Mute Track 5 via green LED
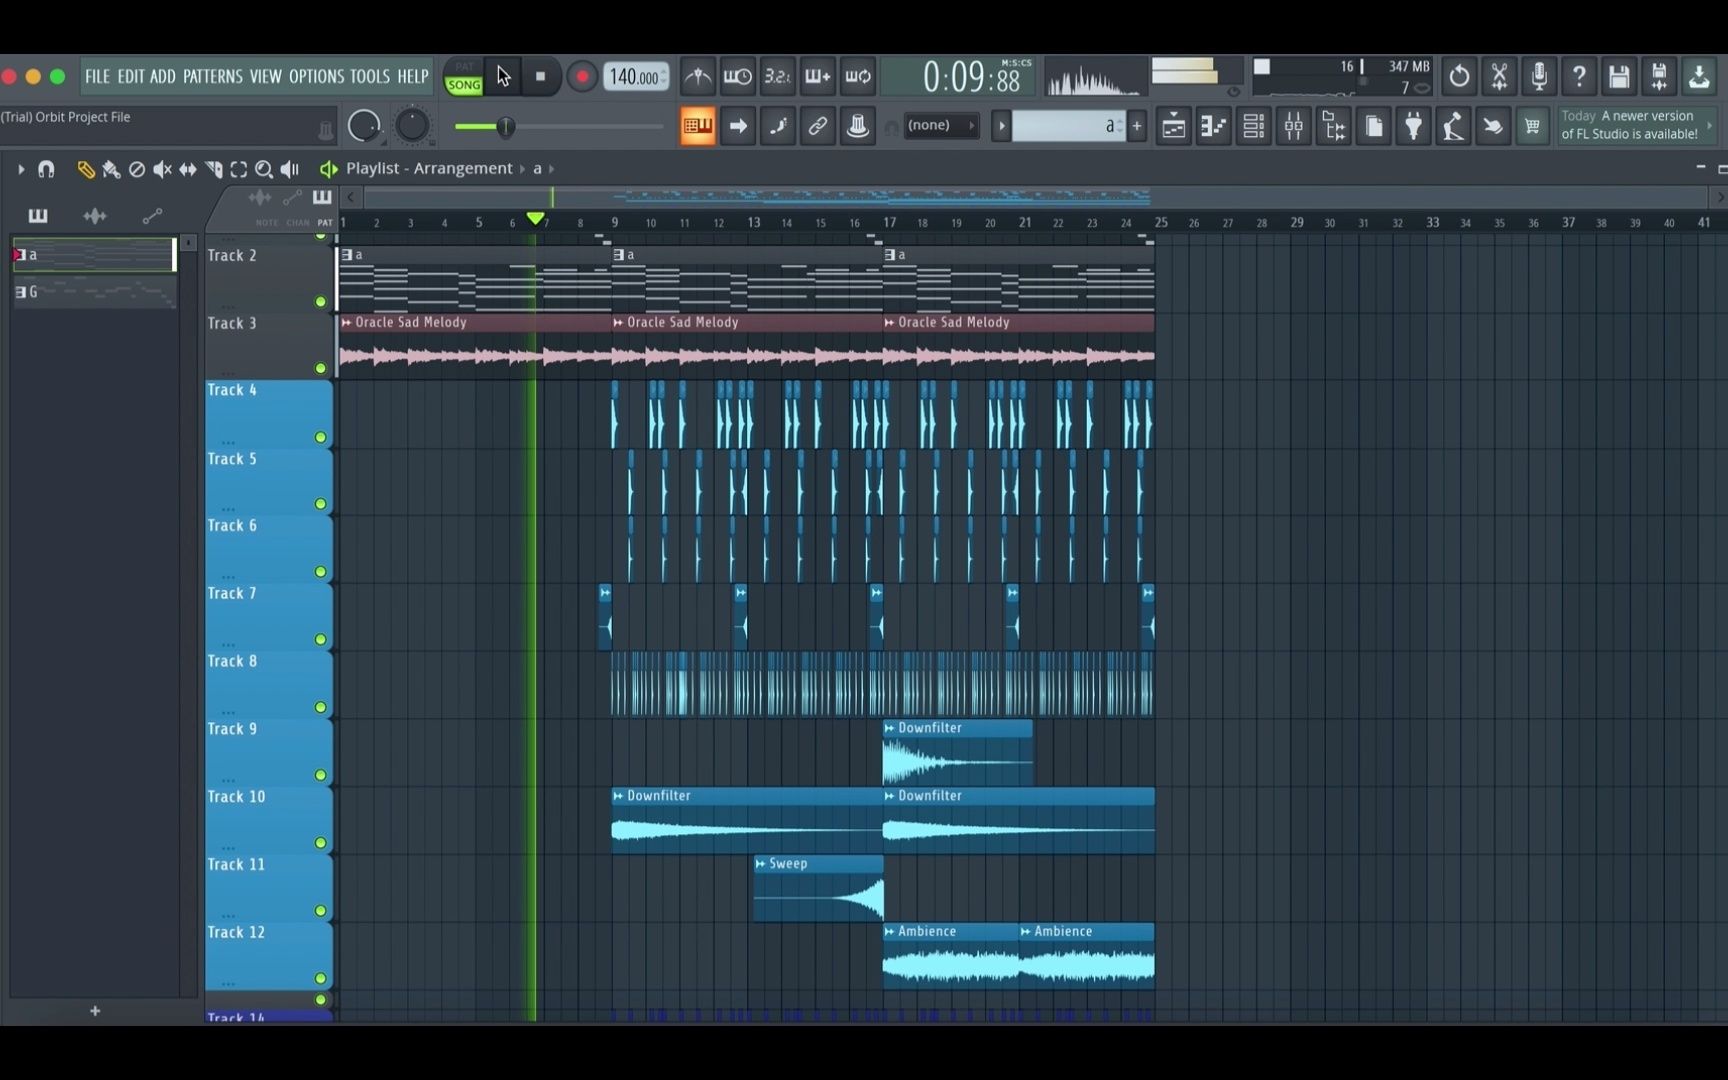 point(320,504)
